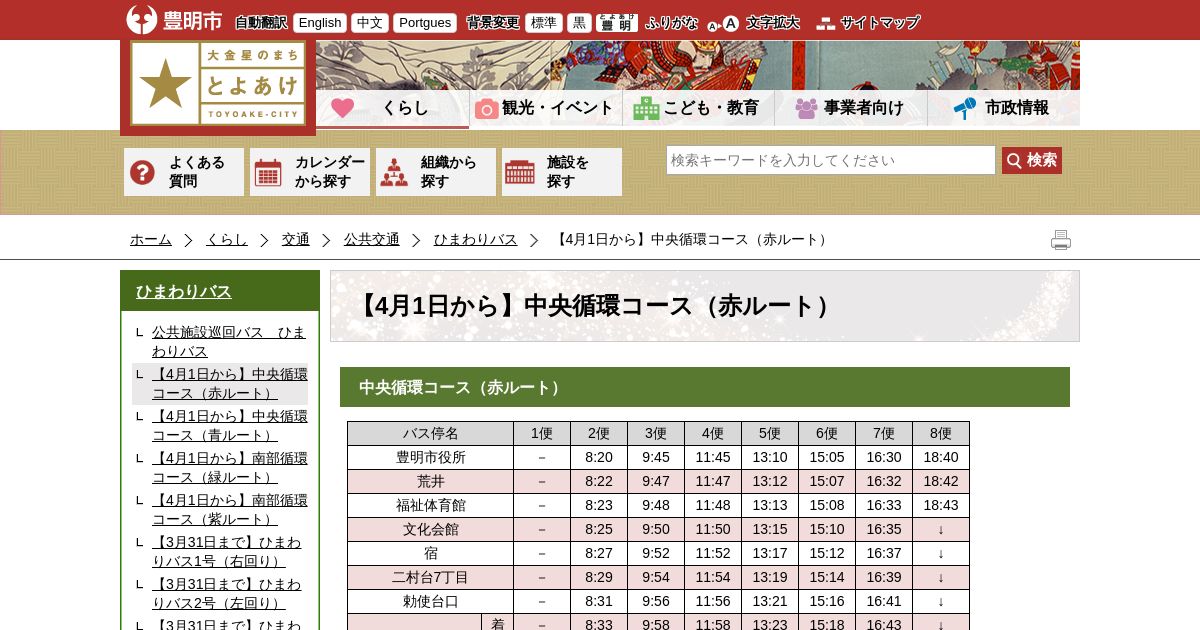1200x630 pixels.
Task: Click the 1便 column header
Action: click(x=542, y=434)
